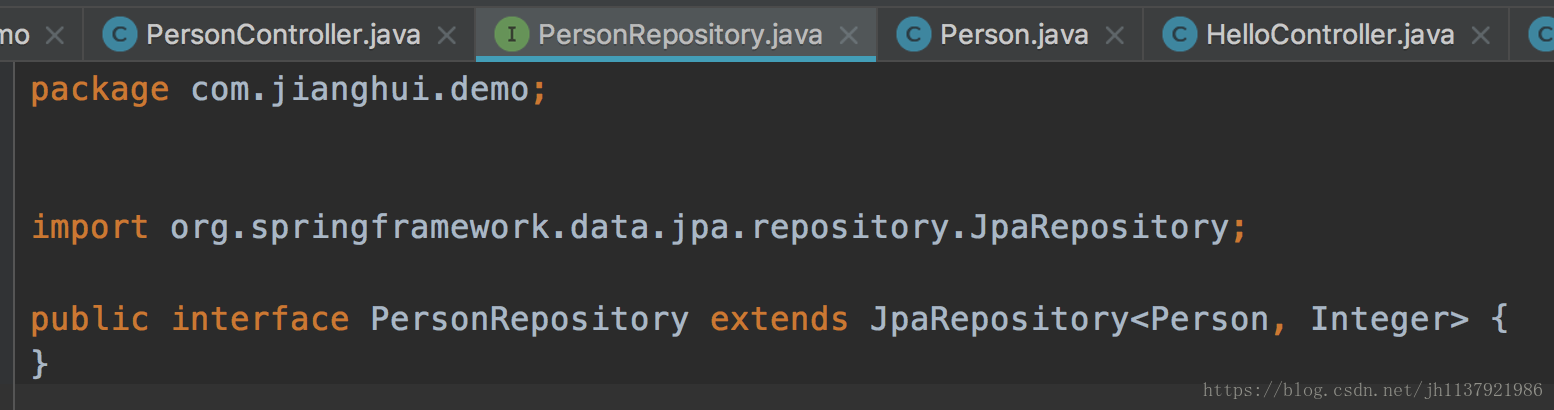Close the PersonController.java tab
Viewport: 1554px width, 410px height.
[x=447, y=36]
